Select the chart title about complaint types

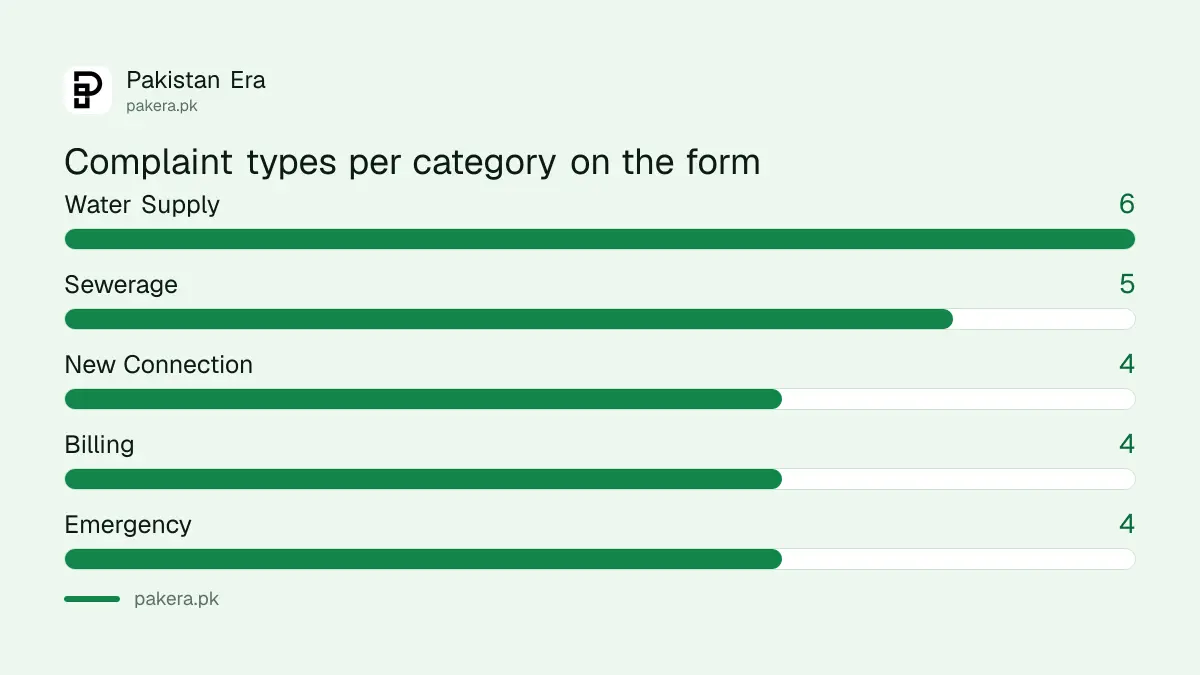tap(412, 162)
